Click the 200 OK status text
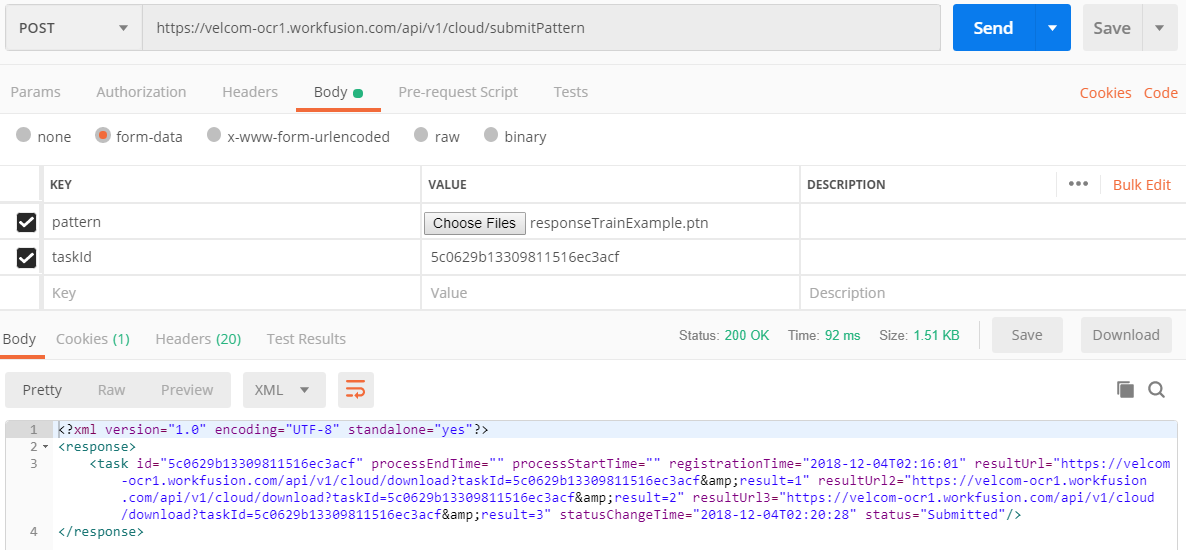The width and height of the screenshot is (1186, 550). coord(747,335)
